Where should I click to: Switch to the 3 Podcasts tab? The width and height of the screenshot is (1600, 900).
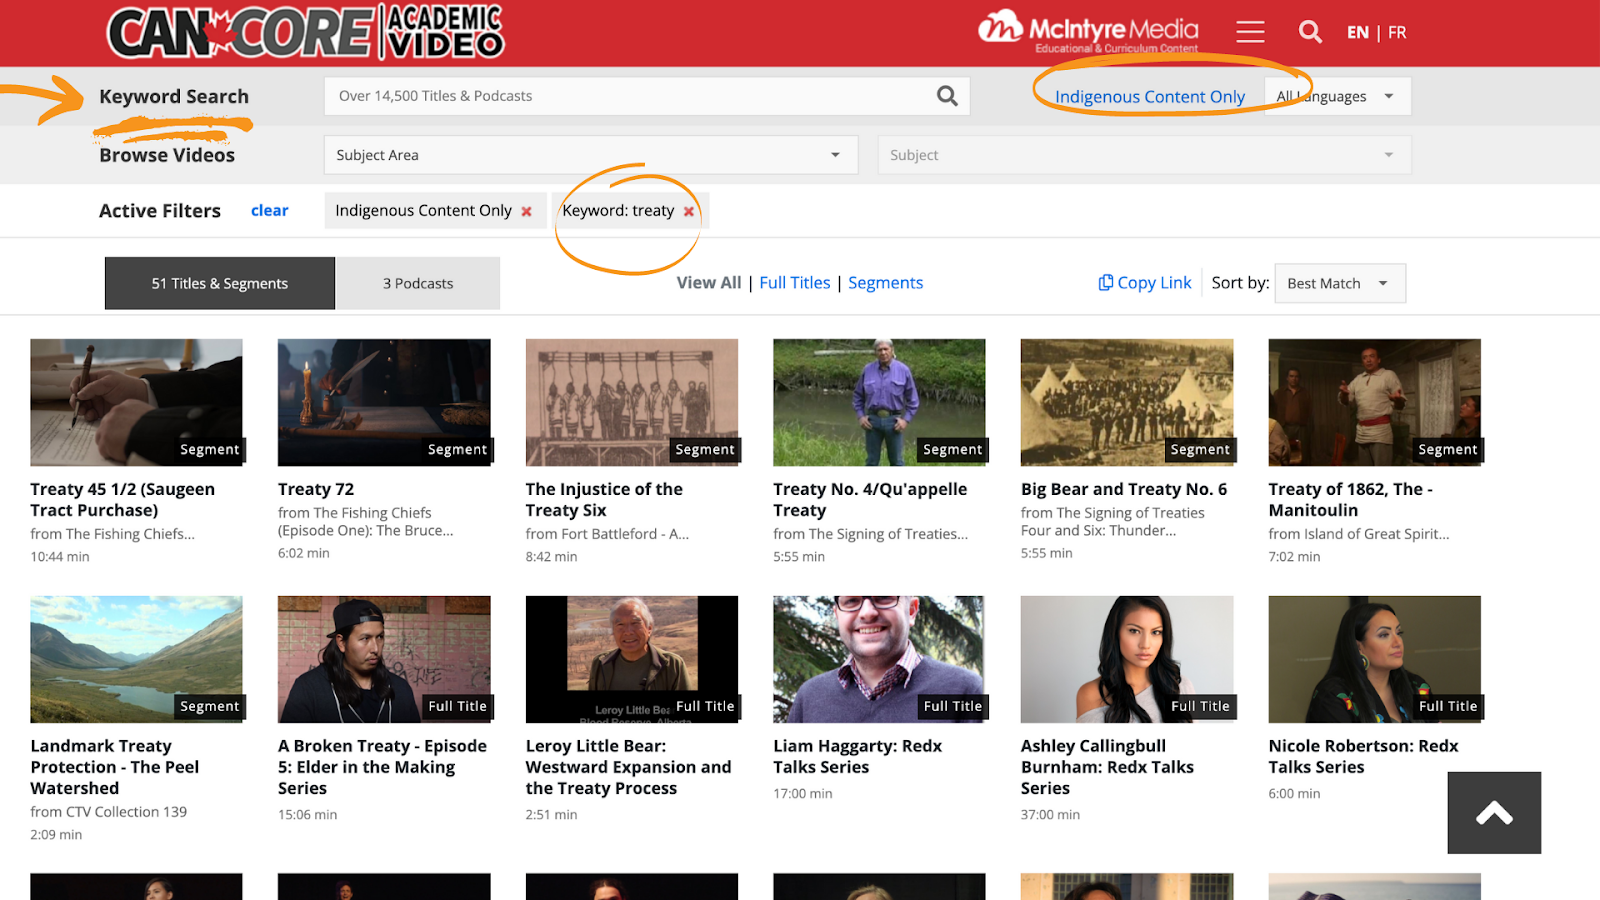pos(418,284)
